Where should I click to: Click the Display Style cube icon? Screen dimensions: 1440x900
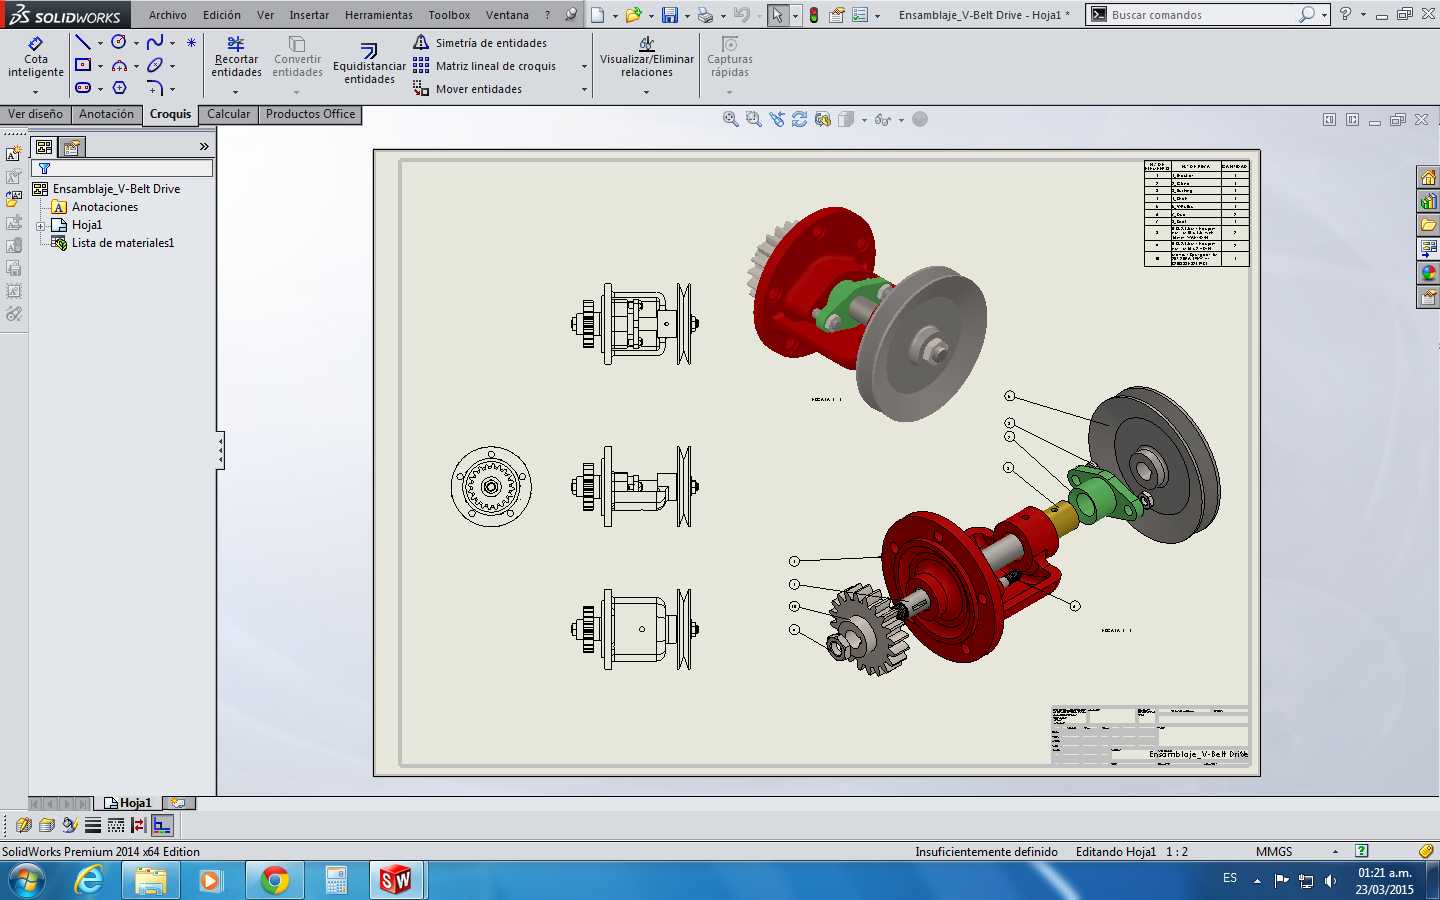click(x=846, y=119)
